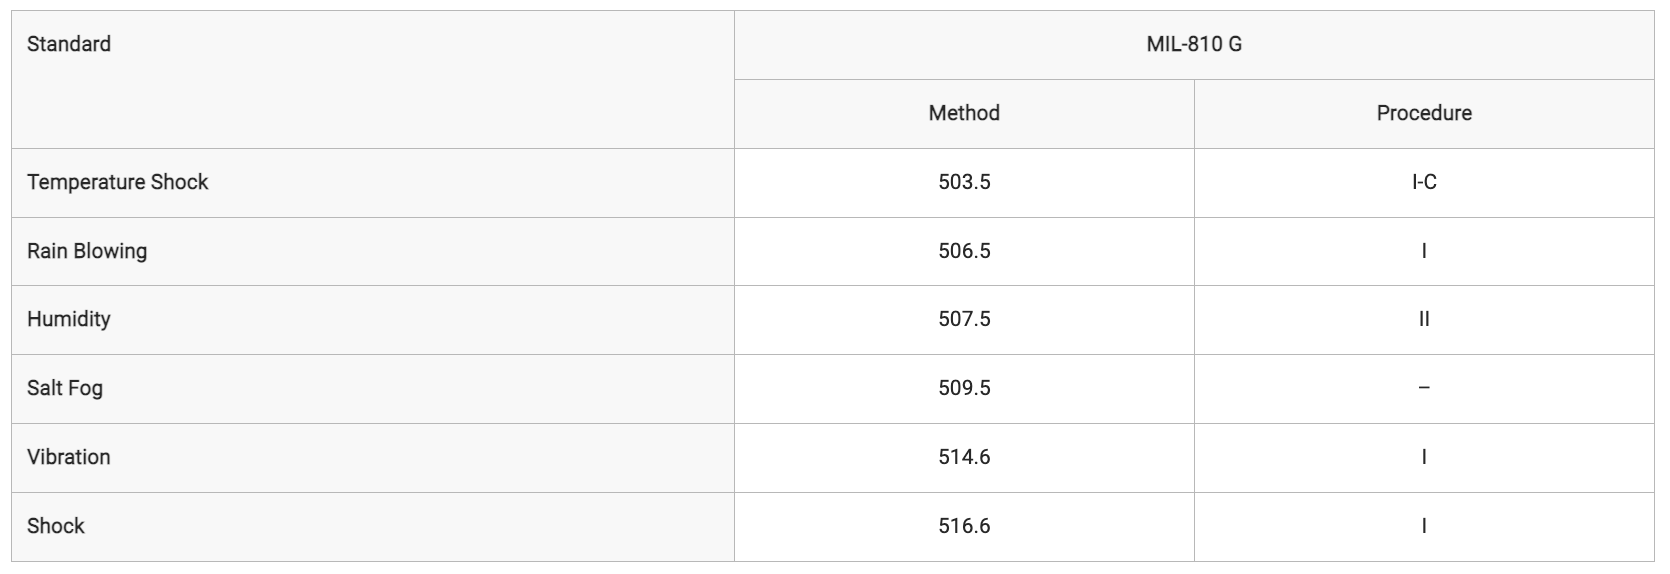Select the Humidity procedure II cell
The height and width of the screenshot is (574, 1670).
(x=1424, y=320)
